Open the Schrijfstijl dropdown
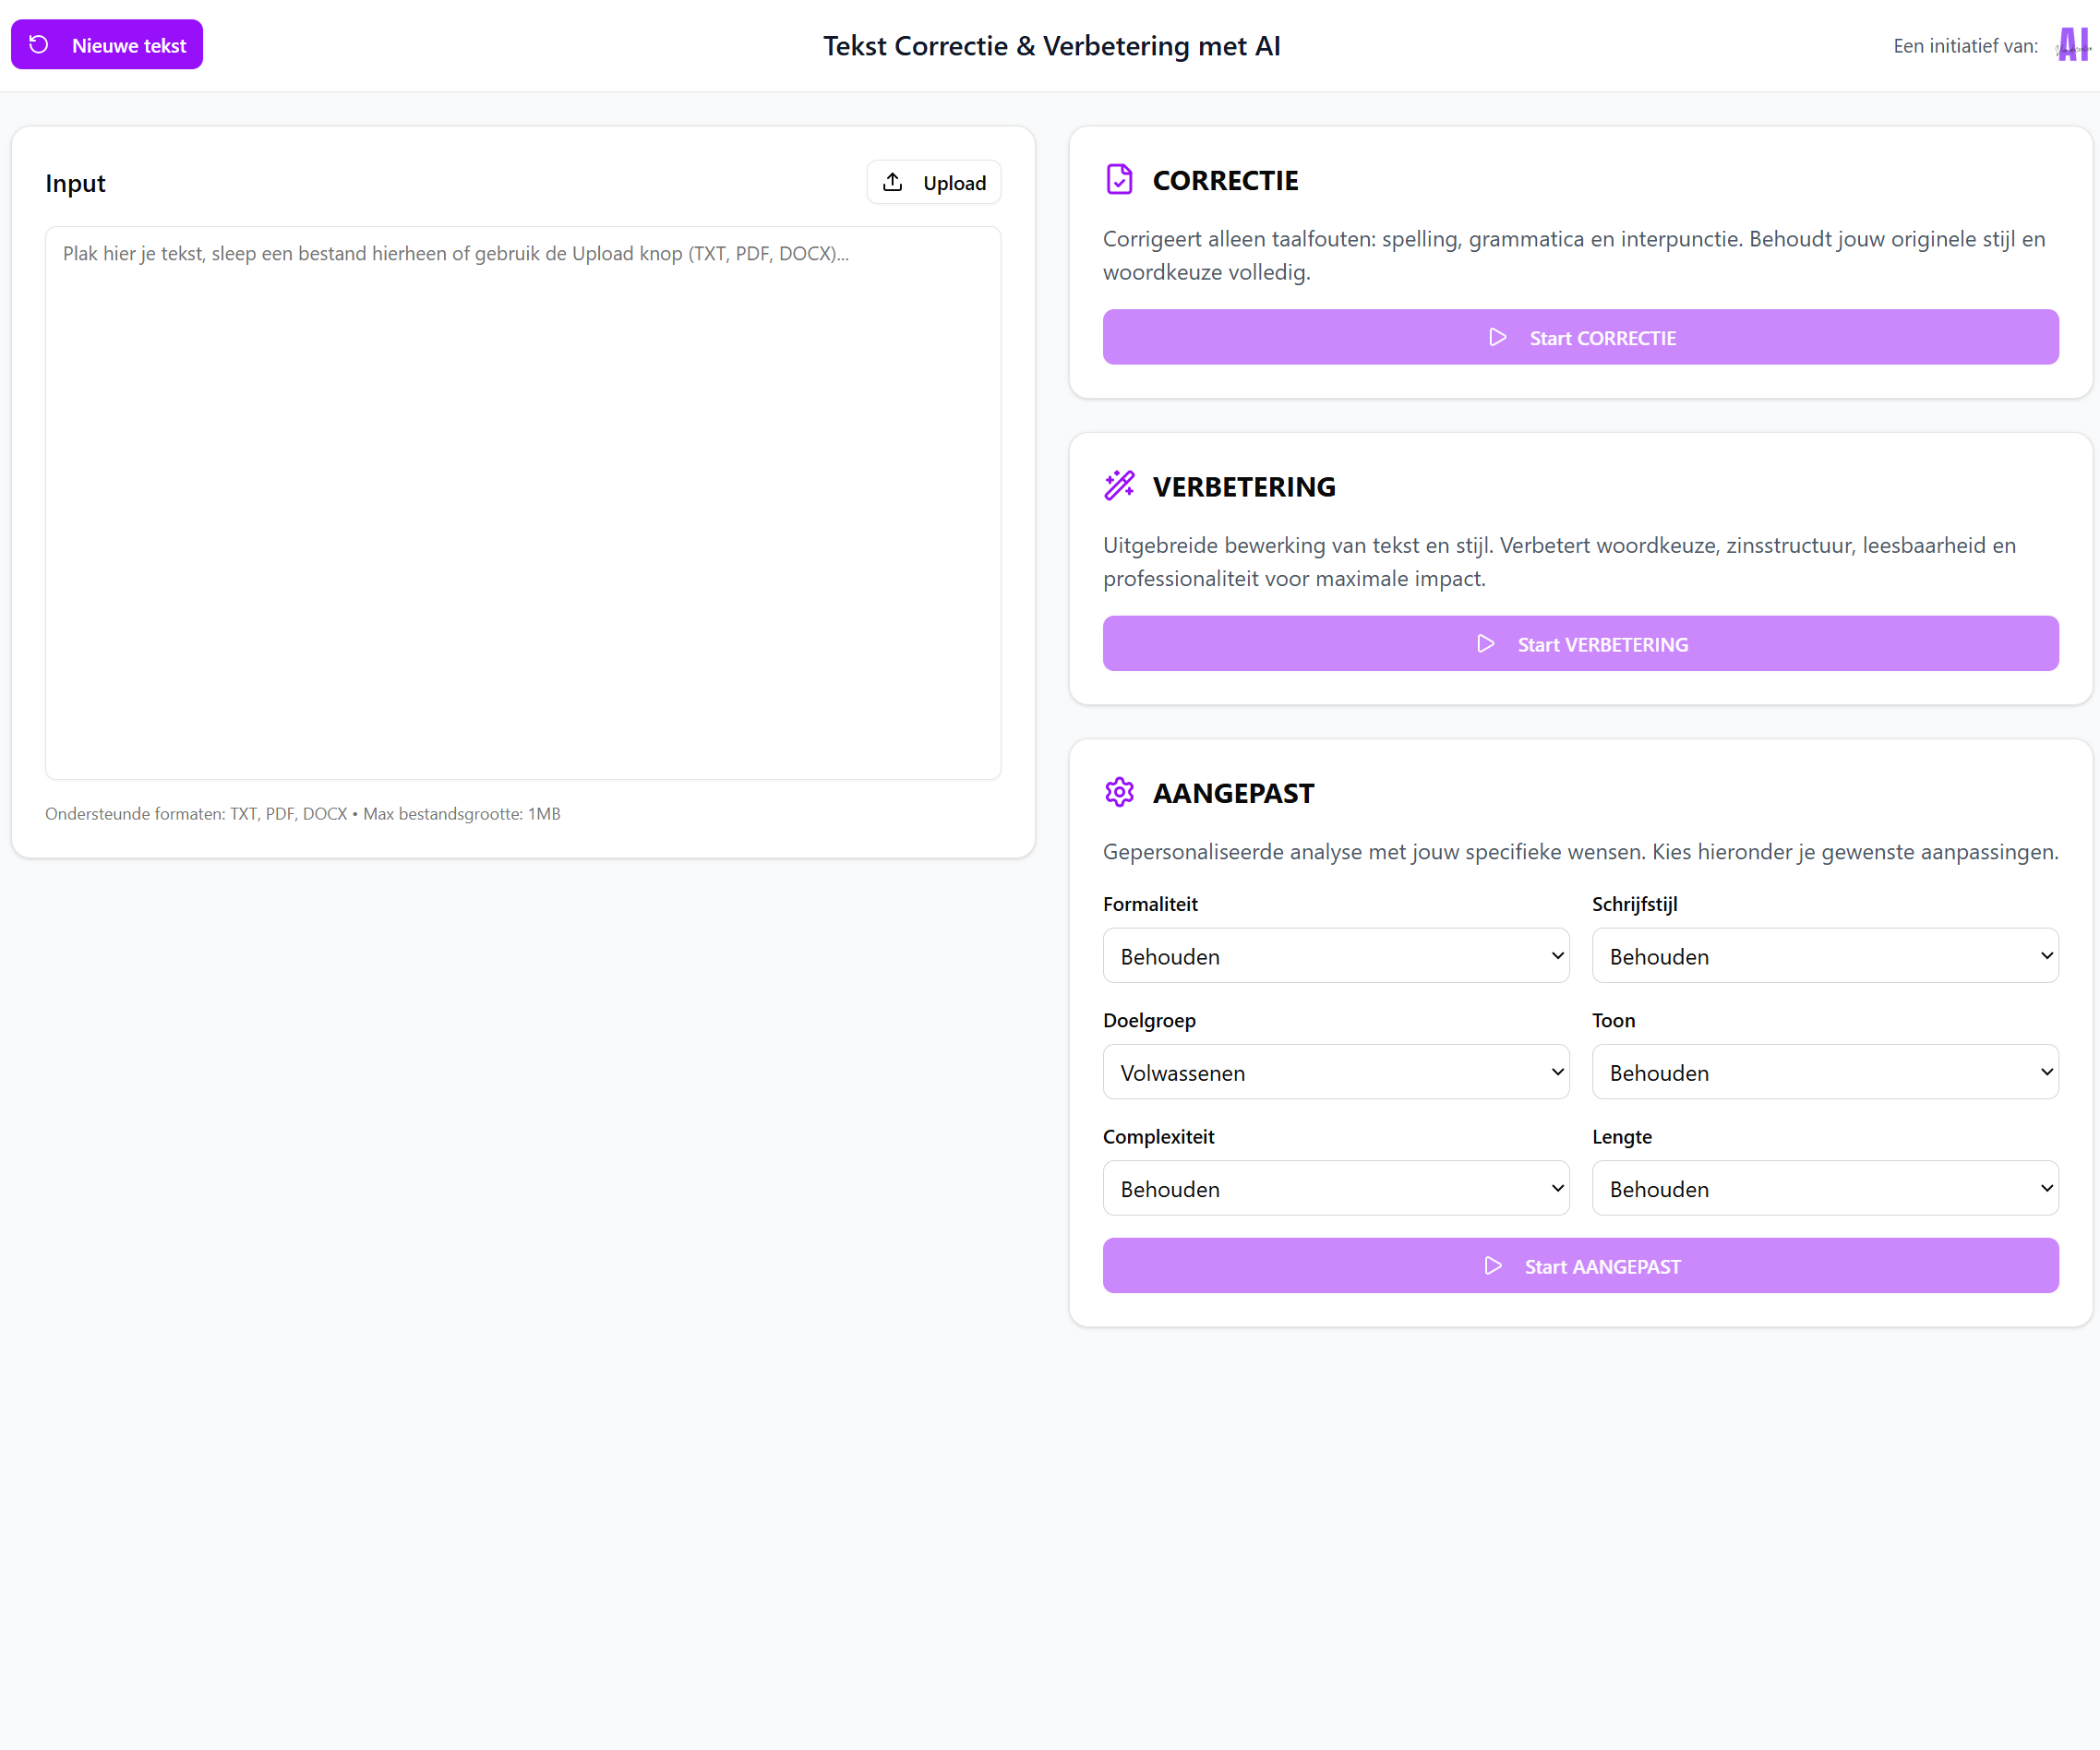 1824,956
